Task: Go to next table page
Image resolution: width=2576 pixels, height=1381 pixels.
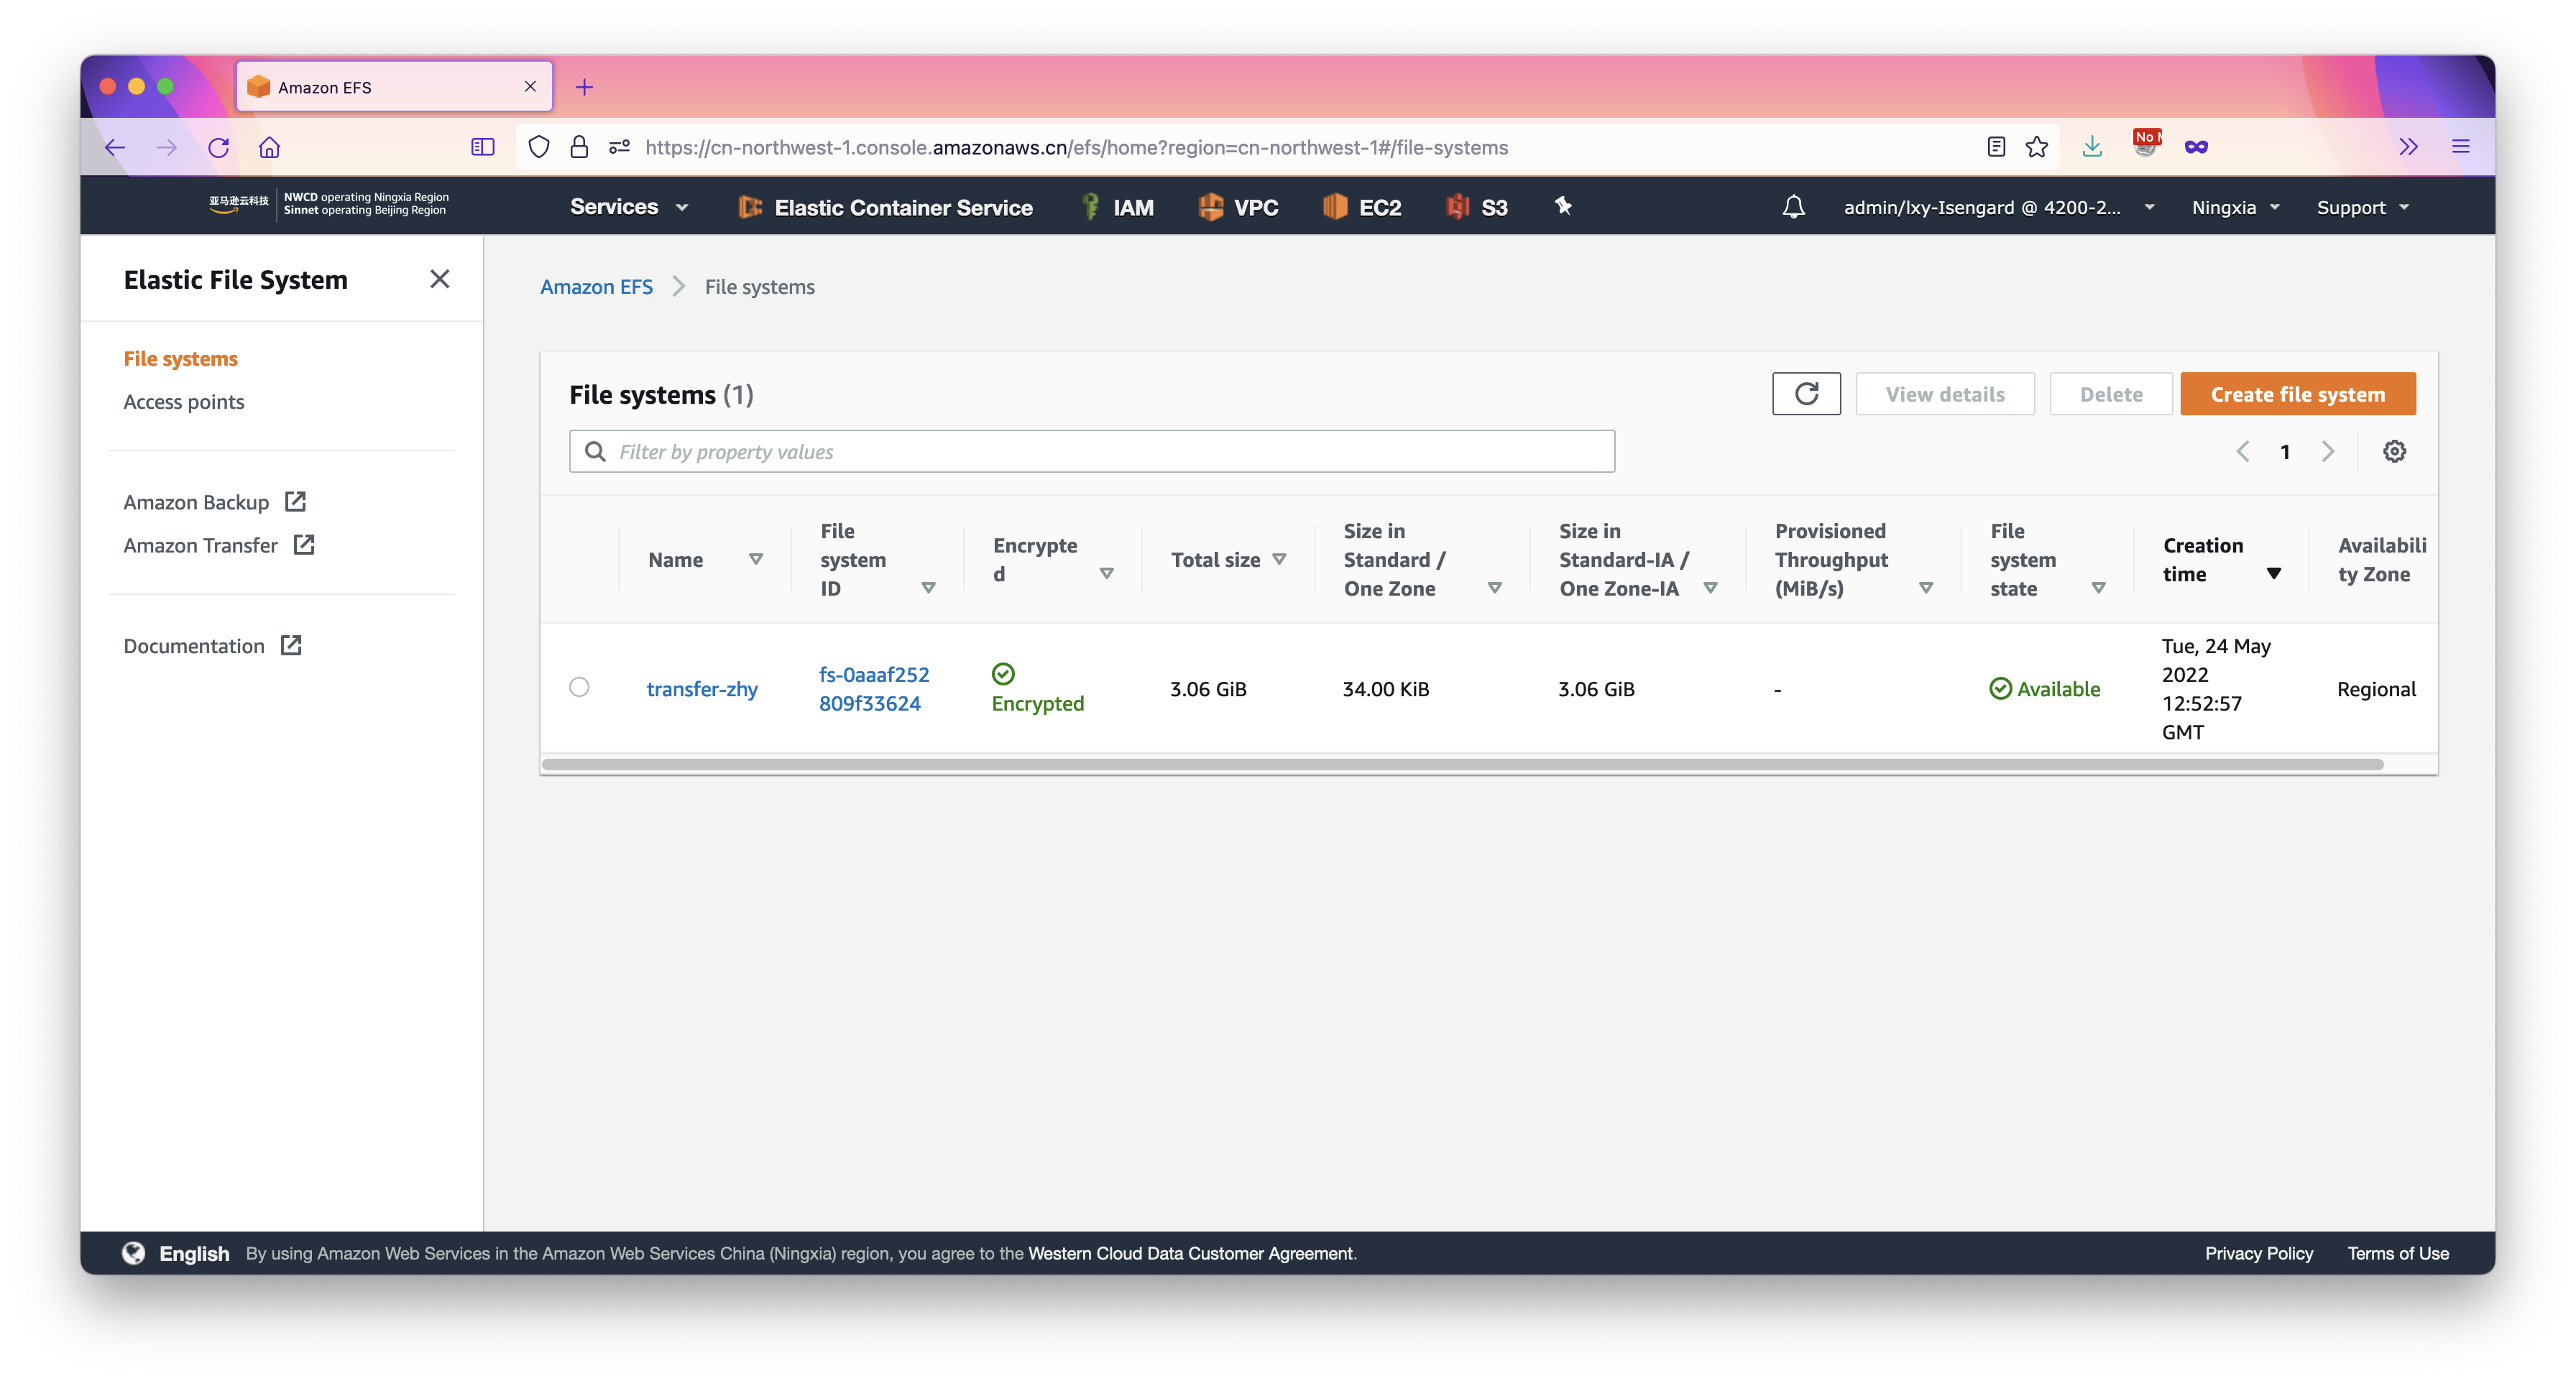Action: point(2328,452)
